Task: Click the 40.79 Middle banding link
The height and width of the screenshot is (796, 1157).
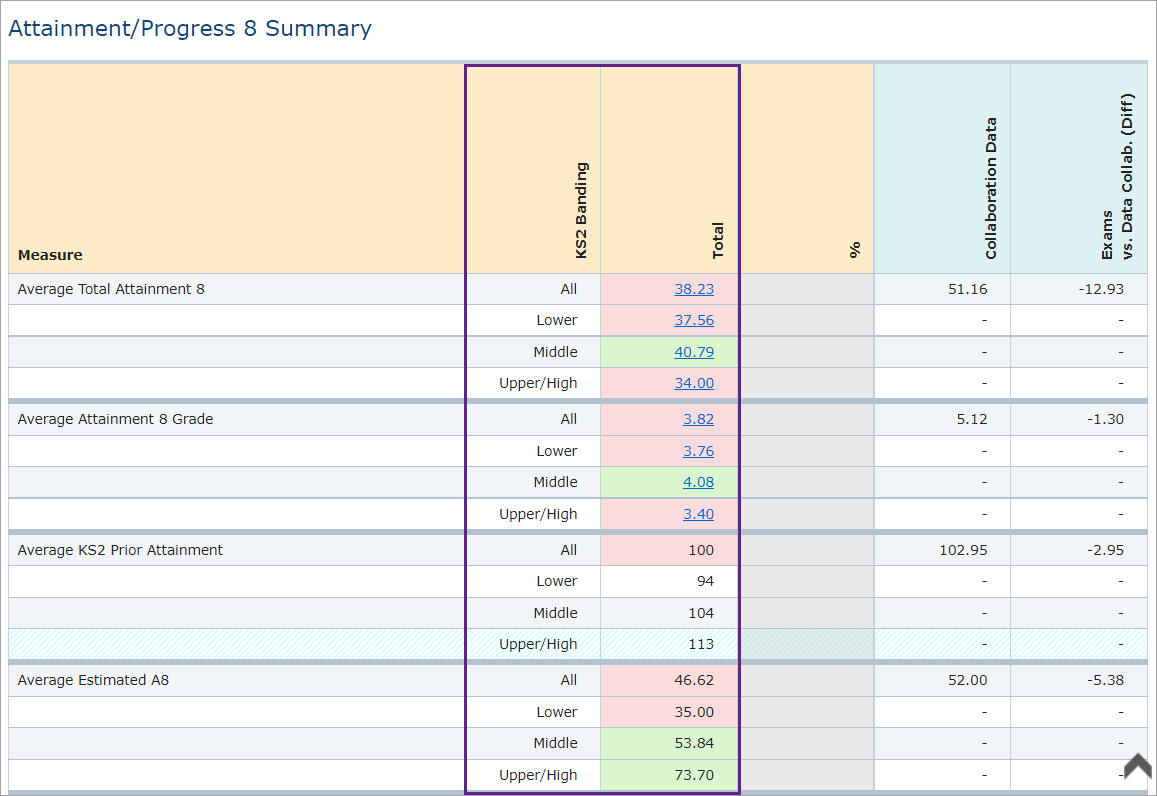Action: (x=693, y=352)
